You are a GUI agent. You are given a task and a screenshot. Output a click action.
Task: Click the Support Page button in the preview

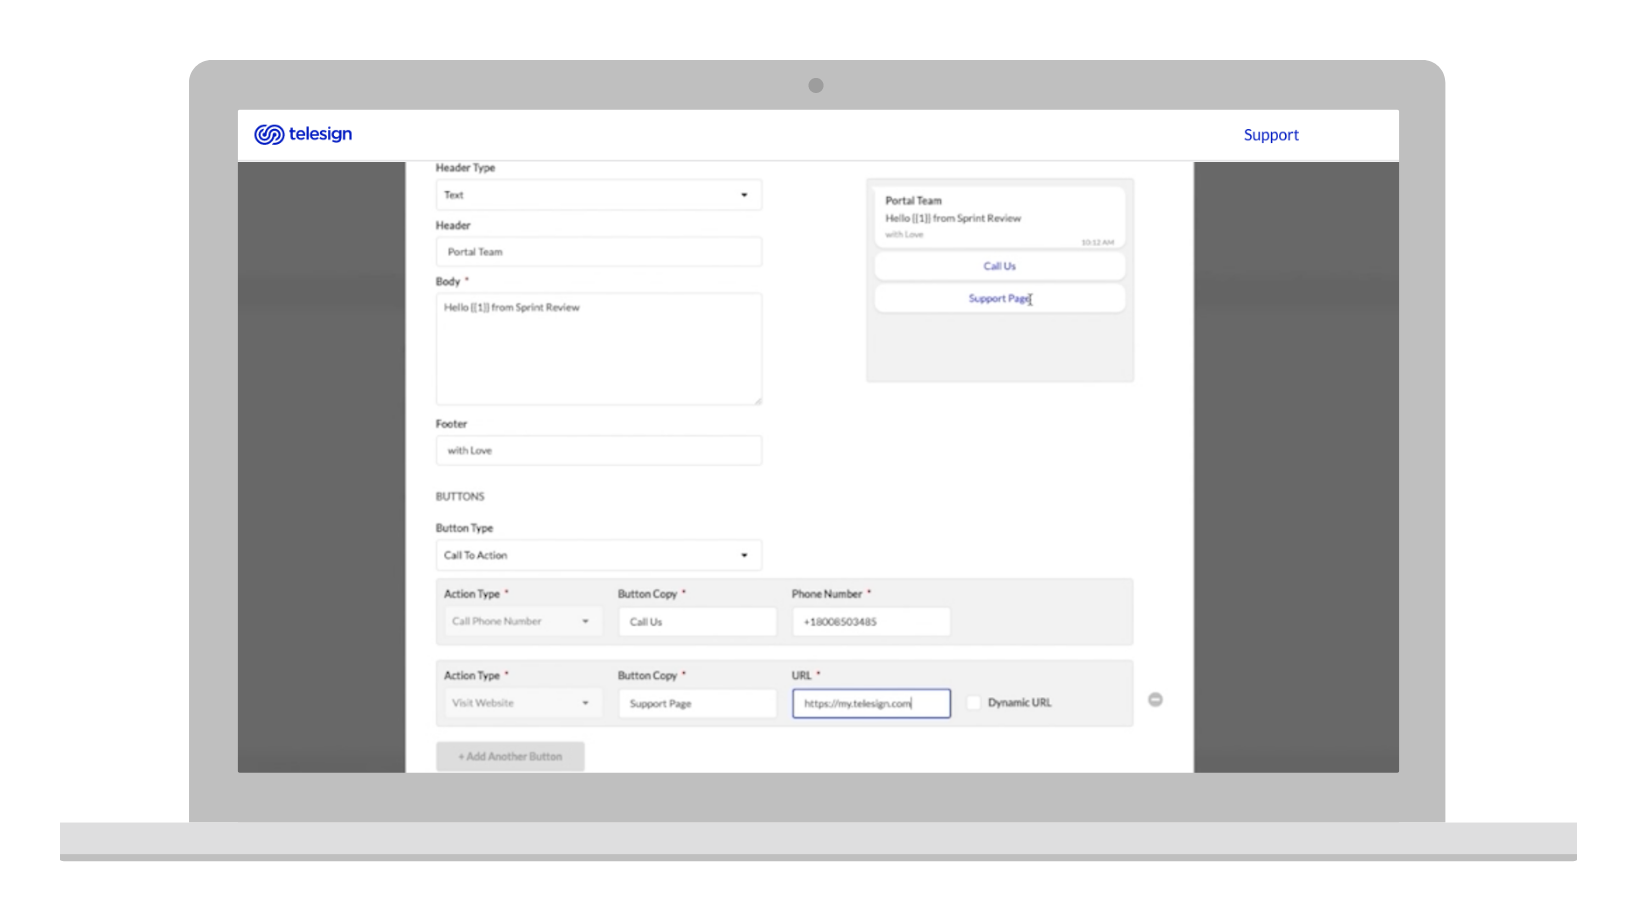999,297
